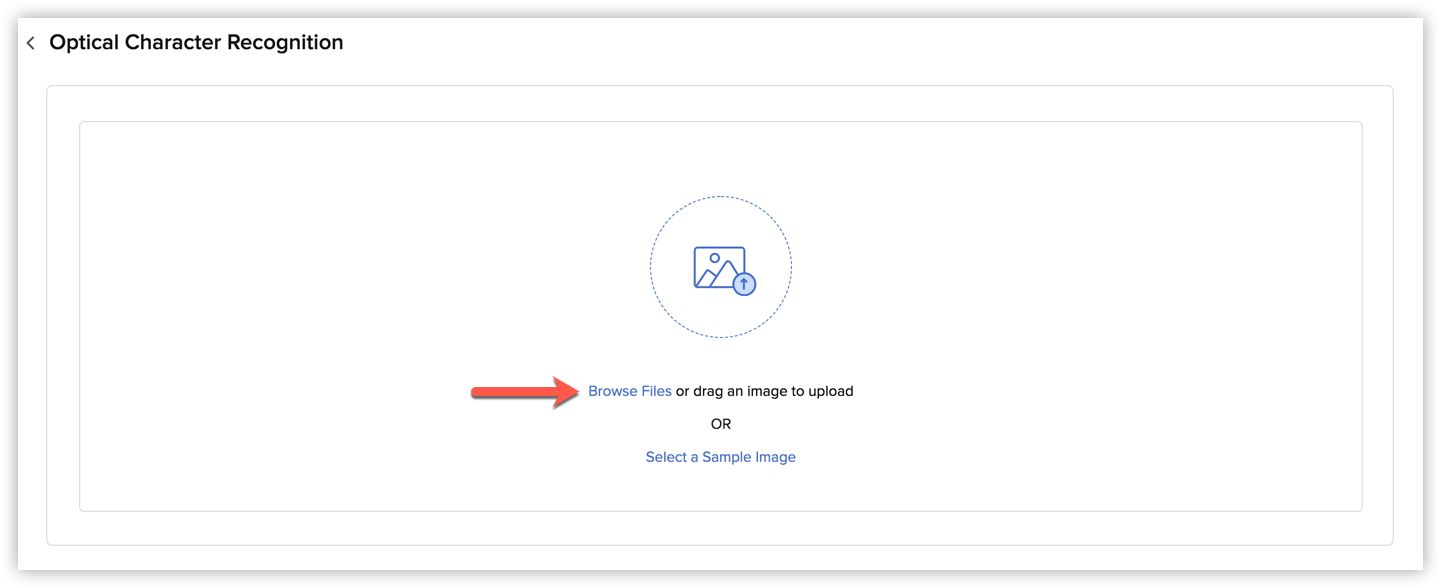Choose Select a Sample Image
Screen dimensions: 1441x588
tap(721, 457)
